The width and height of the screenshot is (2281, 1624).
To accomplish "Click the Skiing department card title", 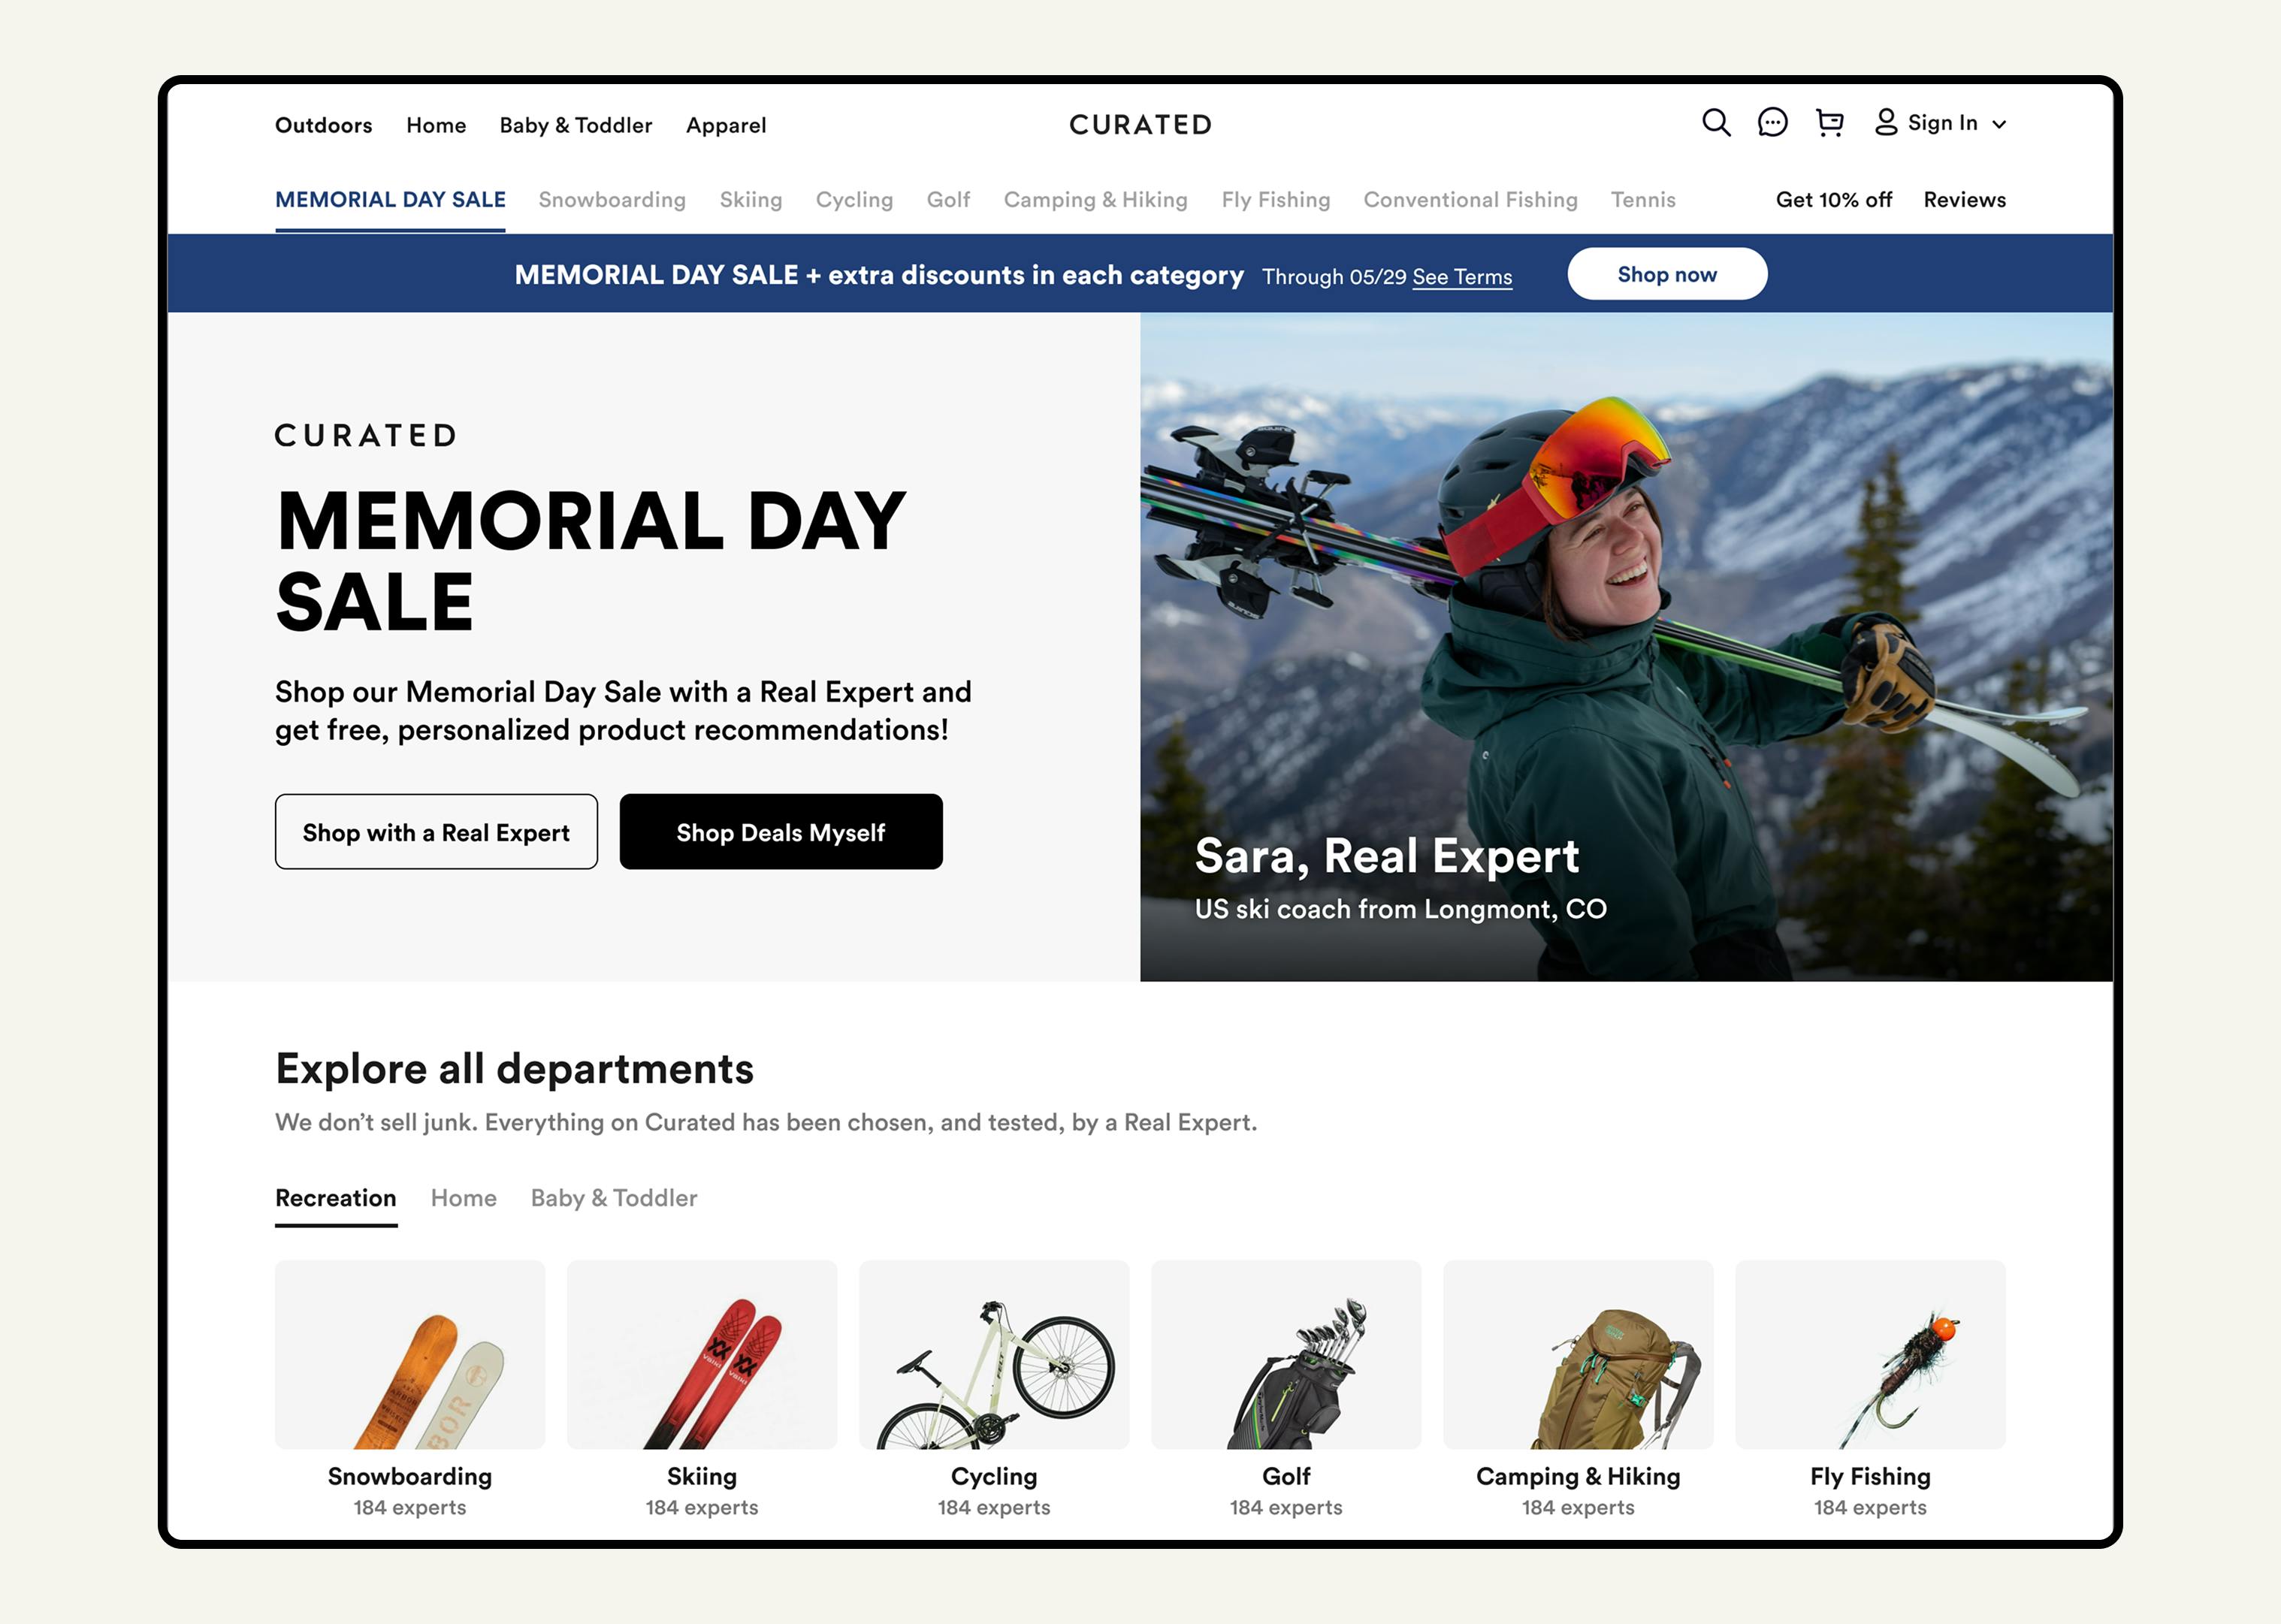I will (x=702, y=1477).
